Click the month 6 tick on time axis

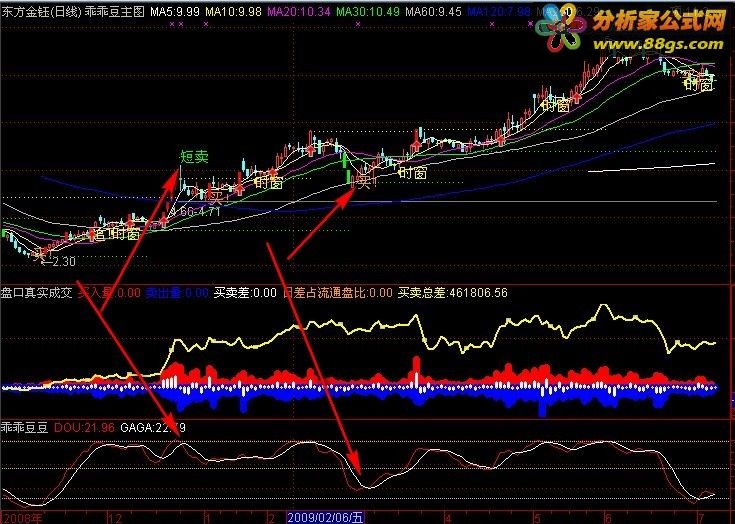click(x=608, y=518)
